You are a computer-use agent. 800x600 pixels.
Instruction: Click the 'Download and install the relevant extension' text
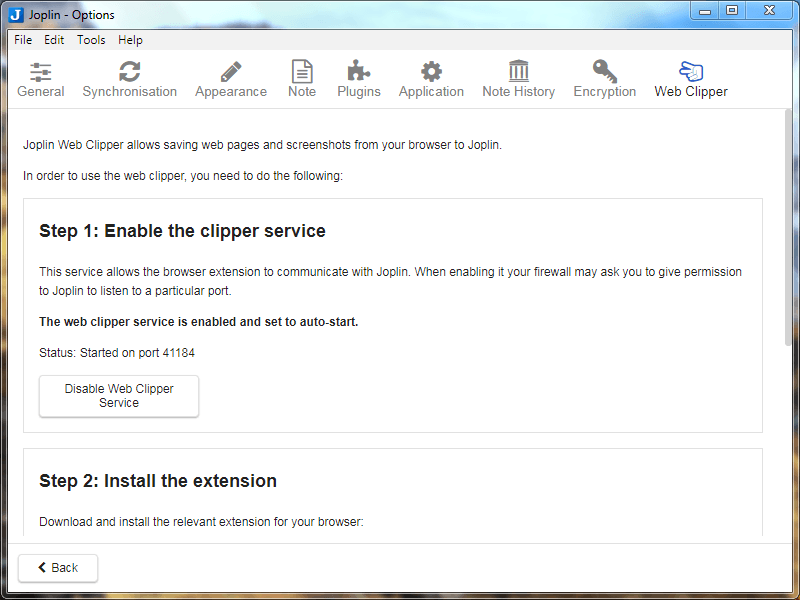pos(201,522)
